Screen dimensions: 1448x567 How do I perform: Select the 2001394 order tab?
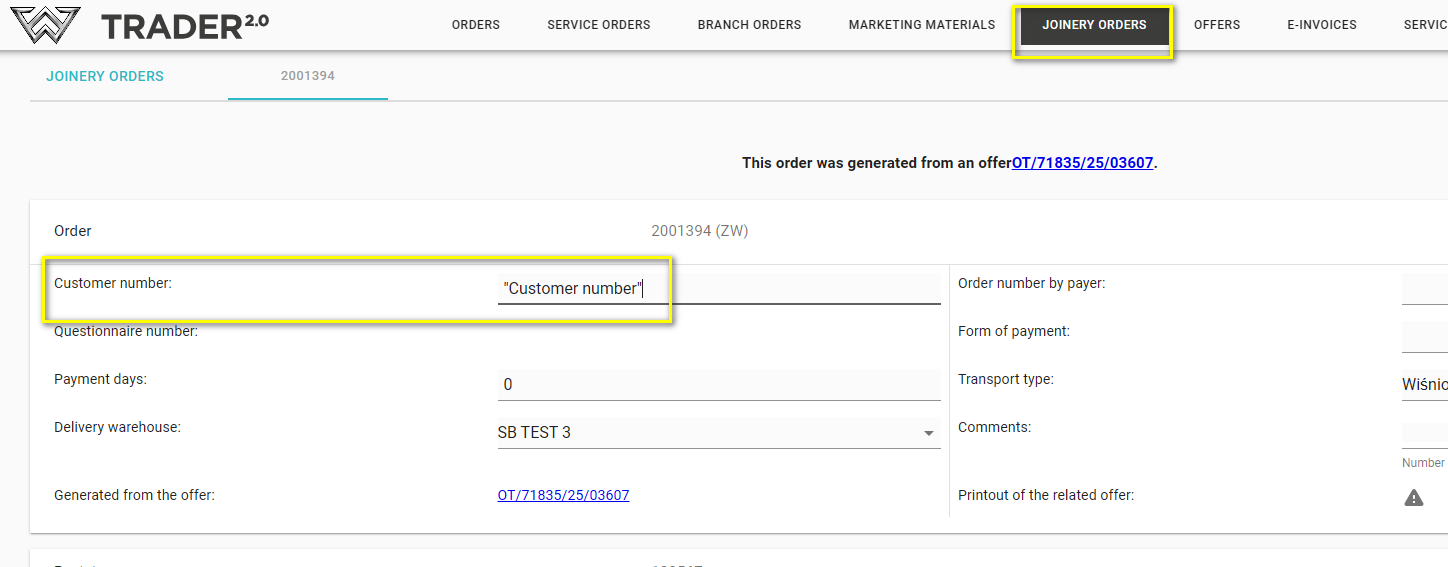[x=307, y=76]
